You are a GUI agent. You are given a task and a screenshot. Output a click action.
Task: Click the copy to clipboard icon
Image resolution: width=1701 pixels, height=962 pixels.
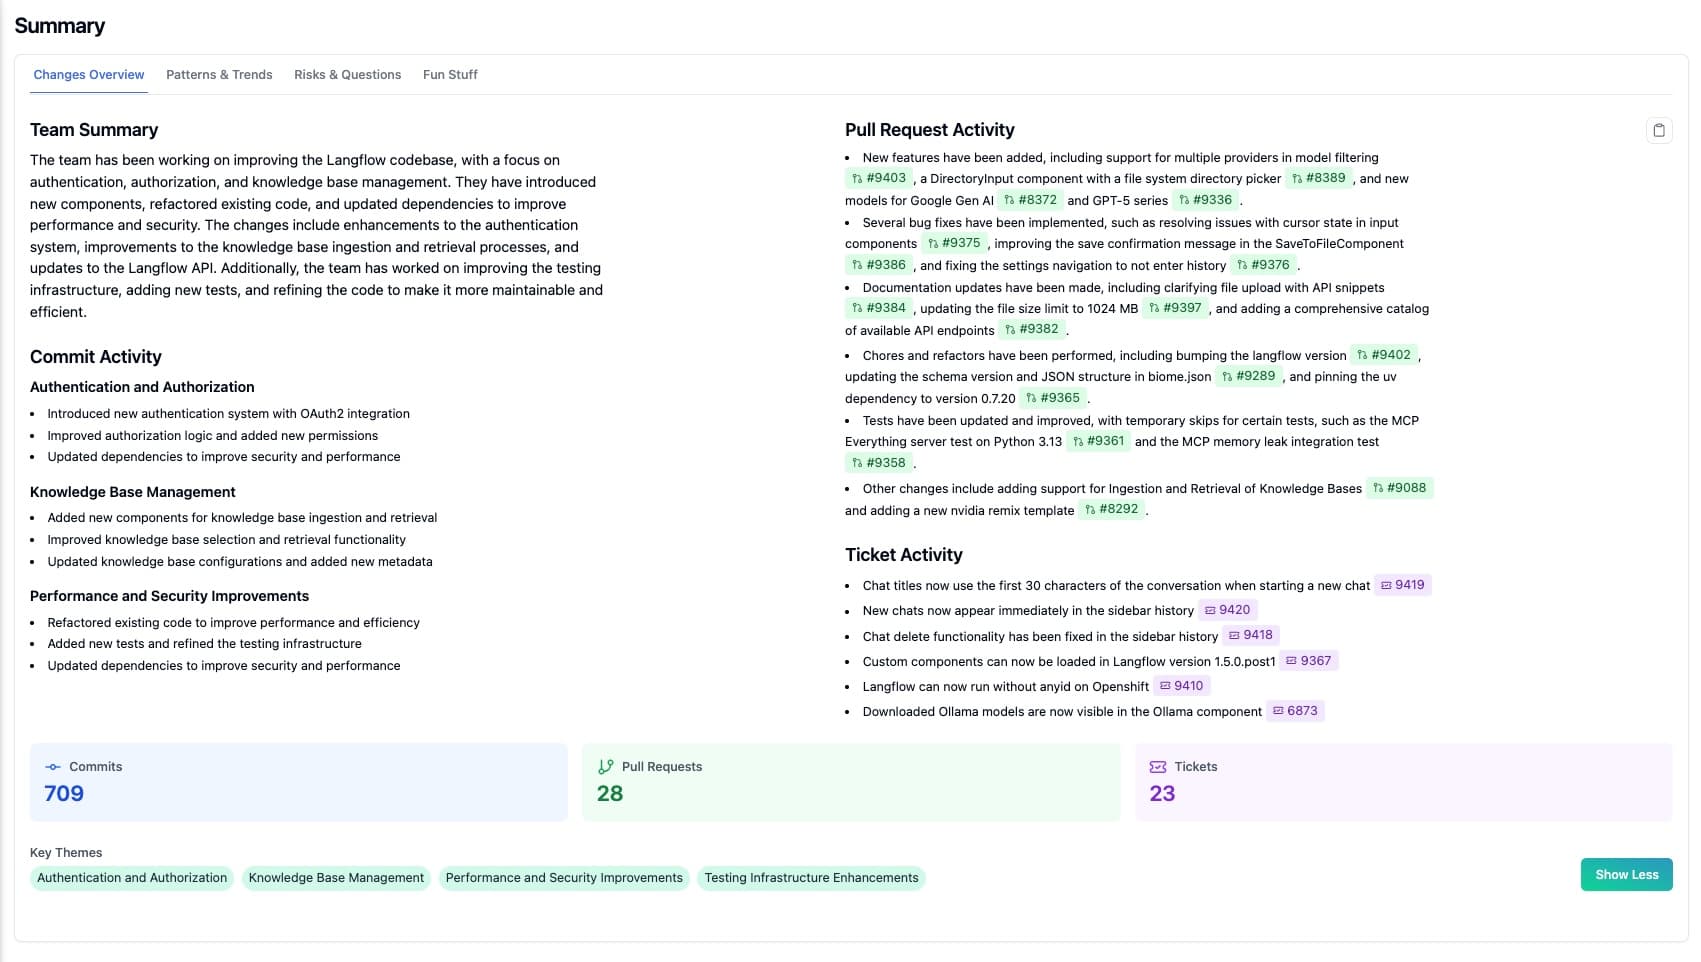click(x=1659, y=130)
